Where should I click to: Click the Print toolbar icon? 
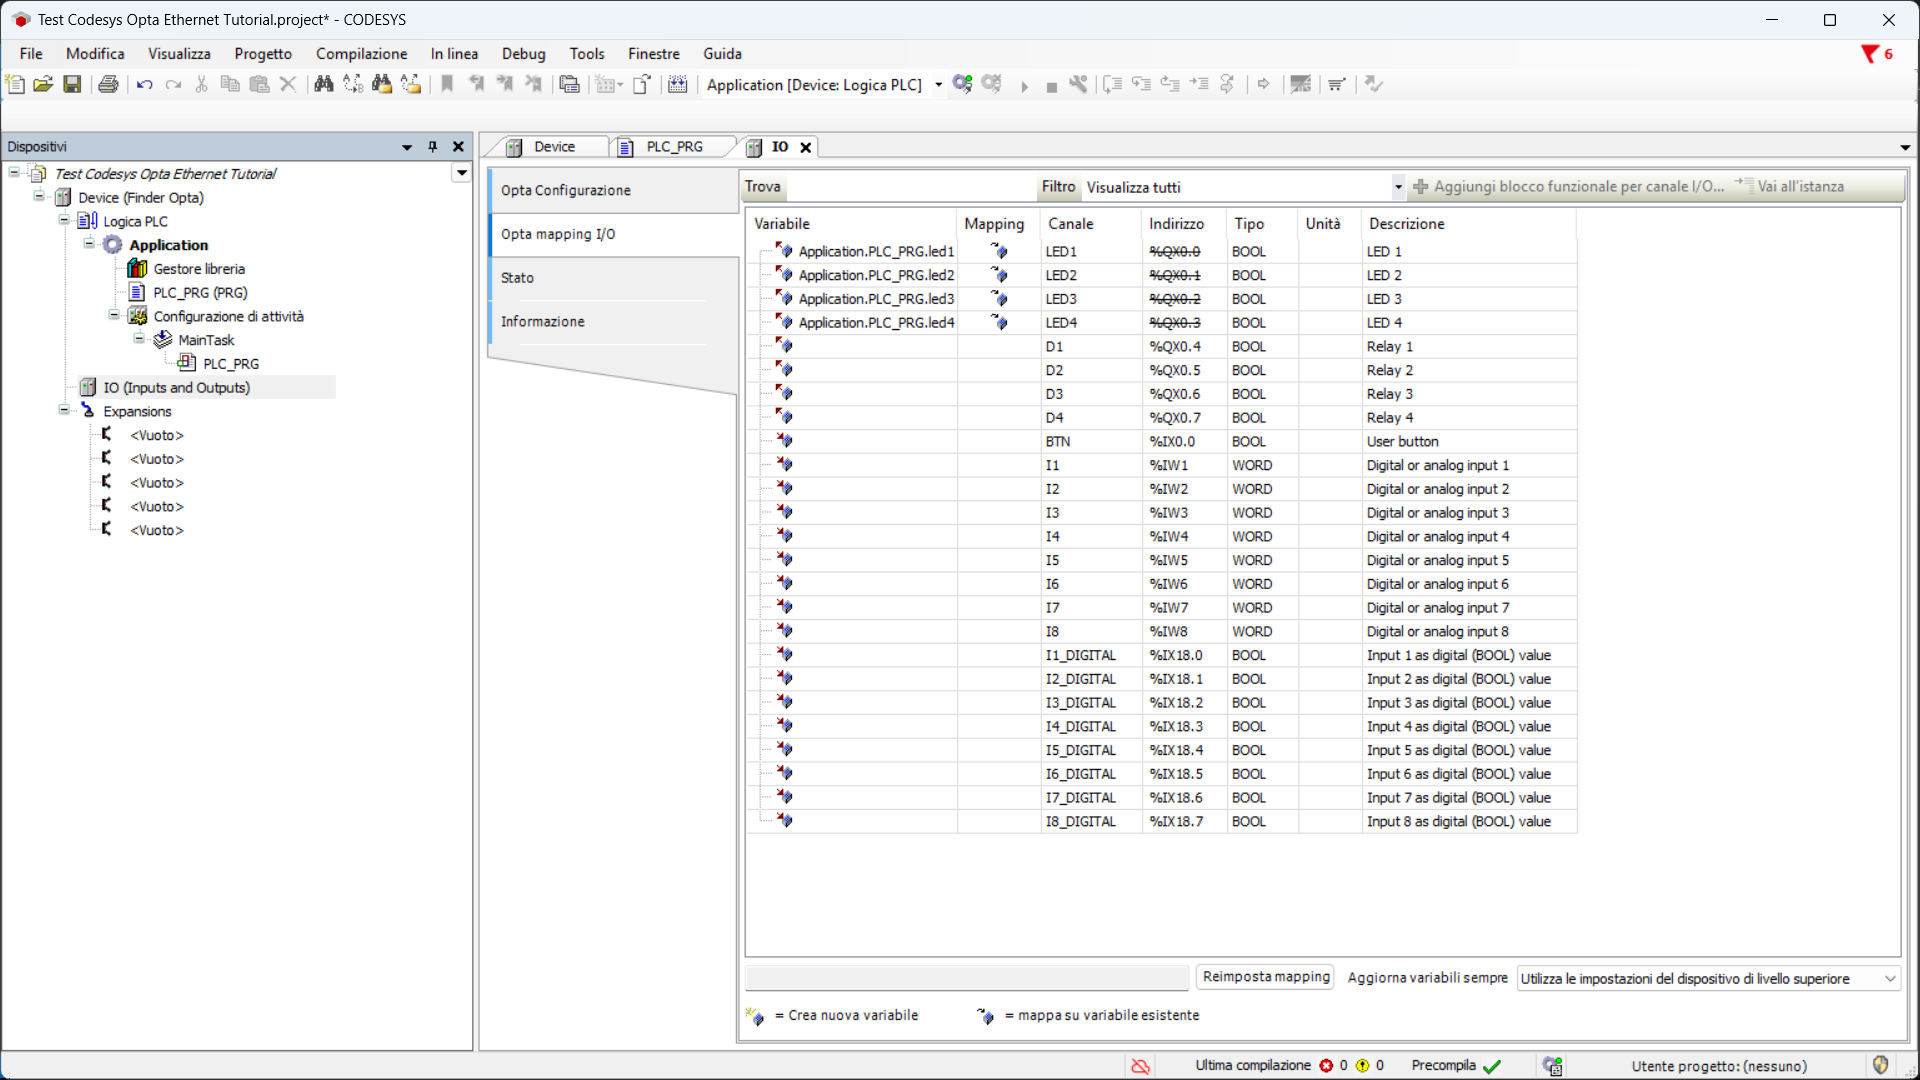point(108,84)
